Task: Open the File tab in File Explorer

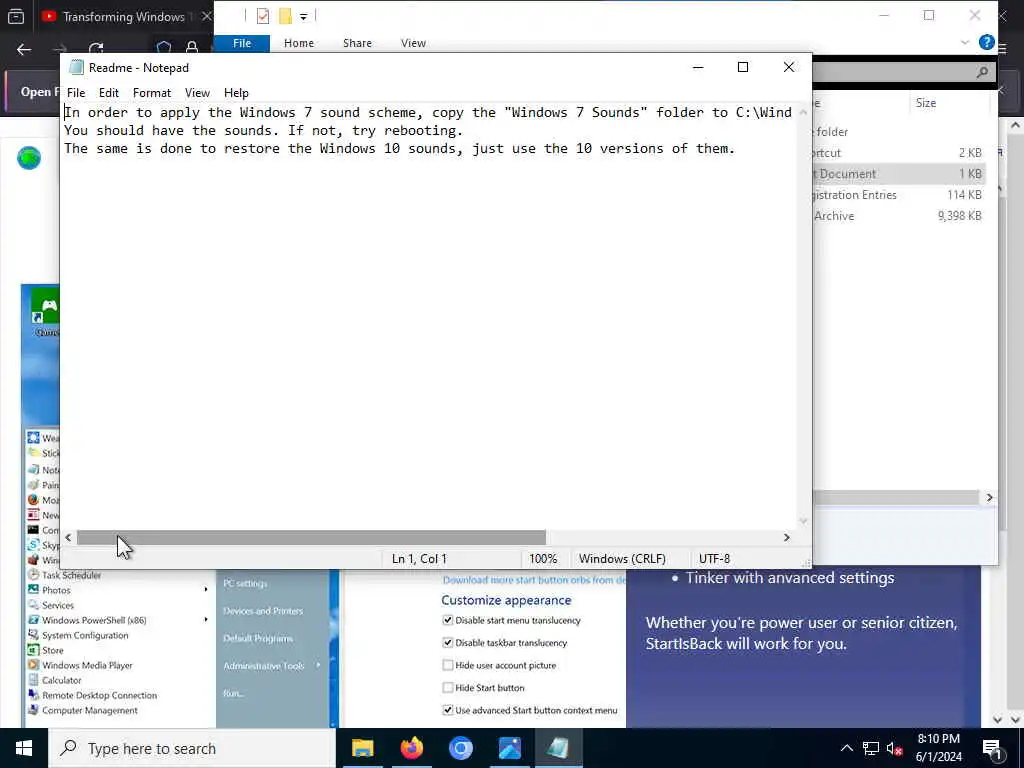Action: pos(242,43)
